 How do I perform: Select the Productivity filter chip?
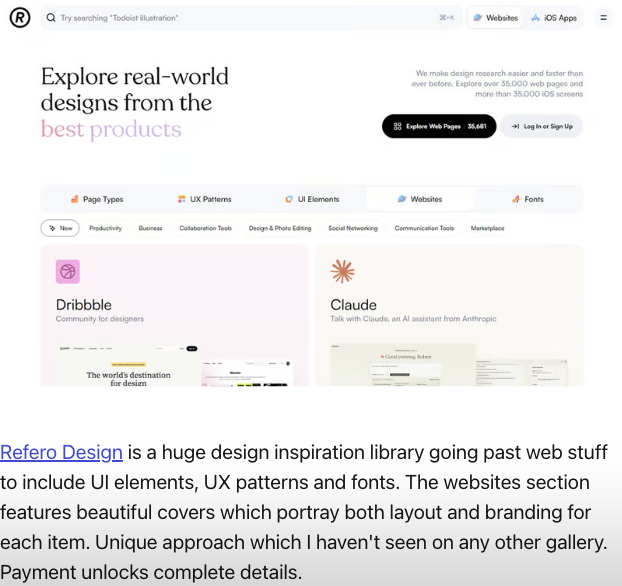click(106, 228)
